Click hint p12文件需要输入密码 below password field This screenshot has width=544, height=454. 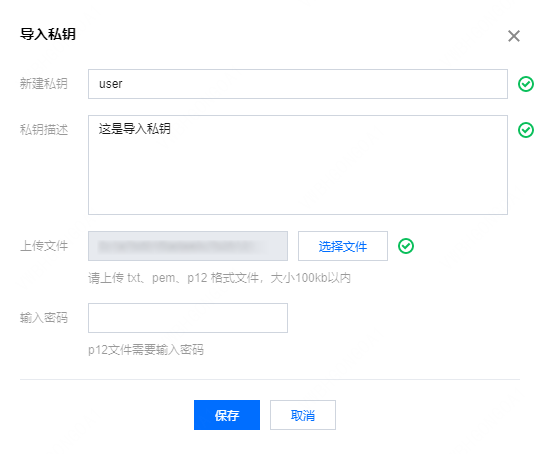click(x=146, y=350)
